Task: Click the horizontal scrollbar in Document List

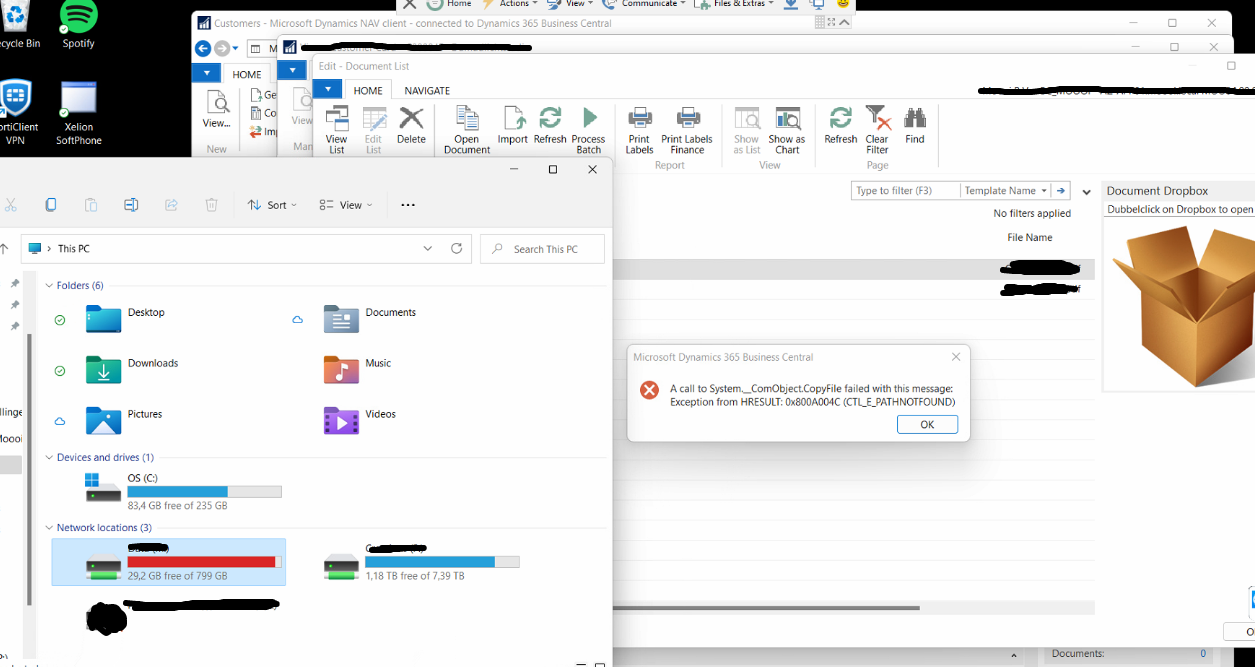Action: (766, 607)
